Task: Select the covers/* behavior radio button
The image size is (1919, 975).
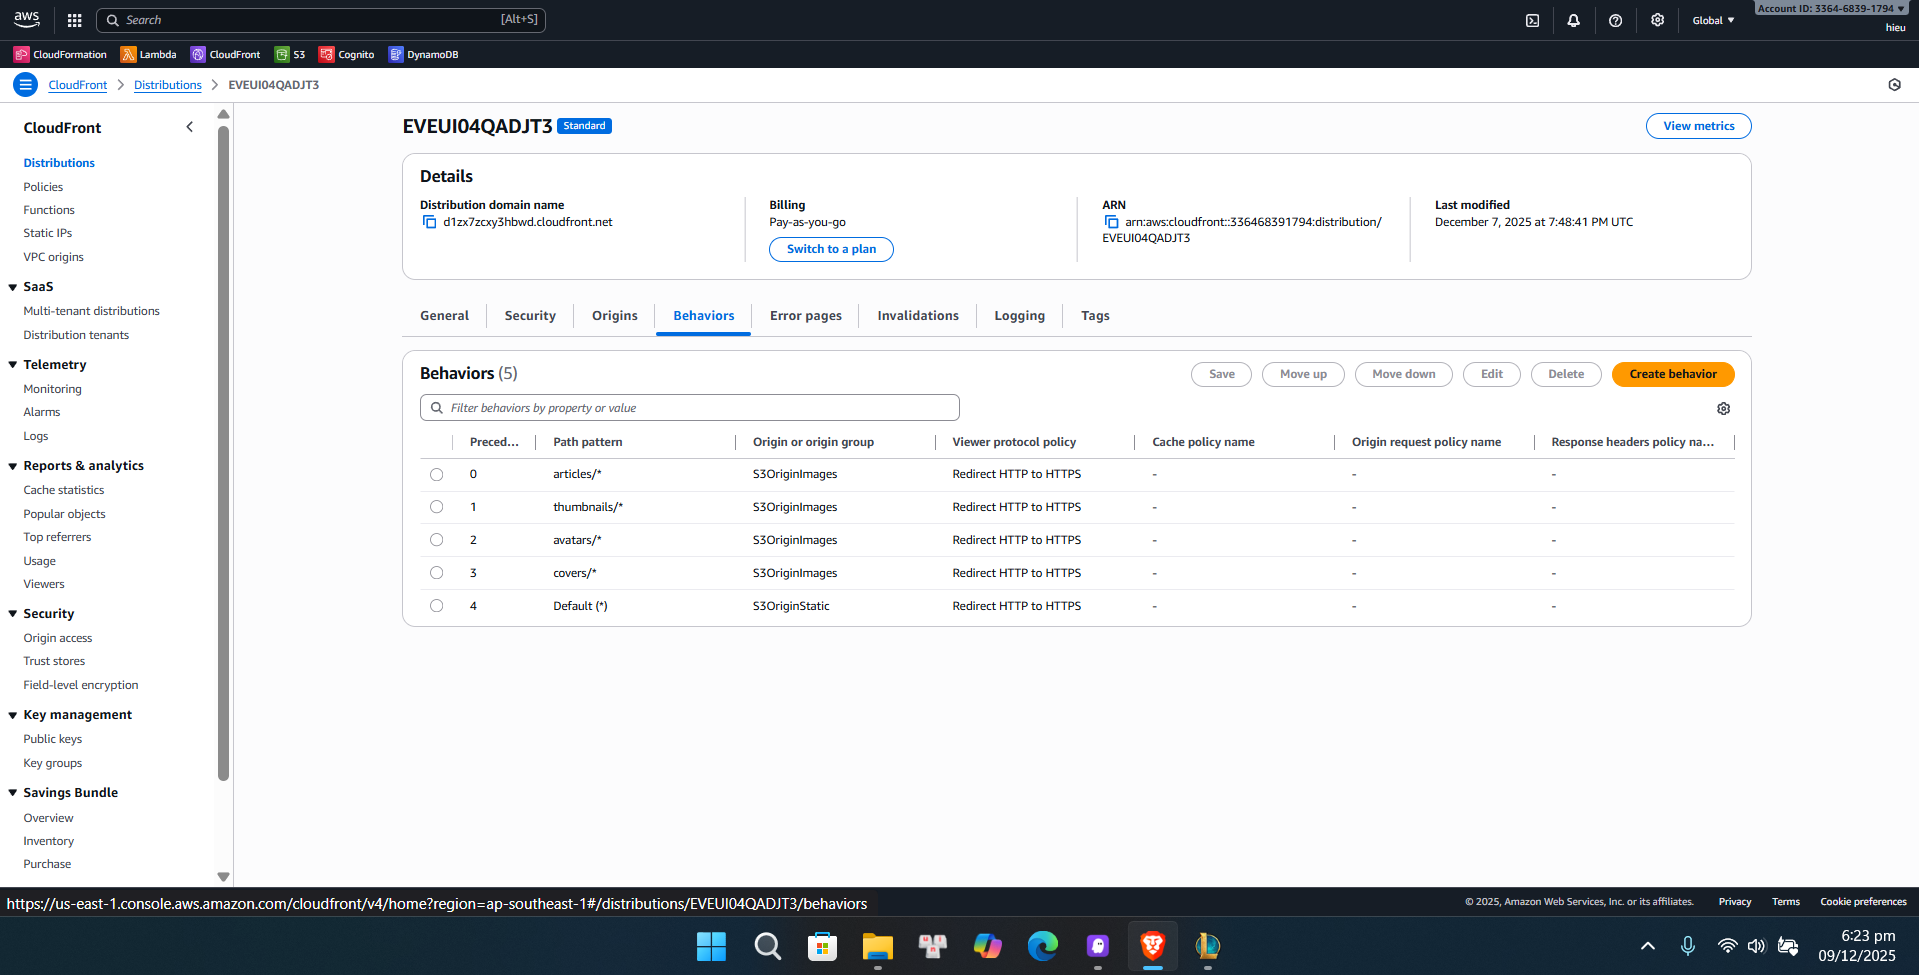Action: click(436, 572)
